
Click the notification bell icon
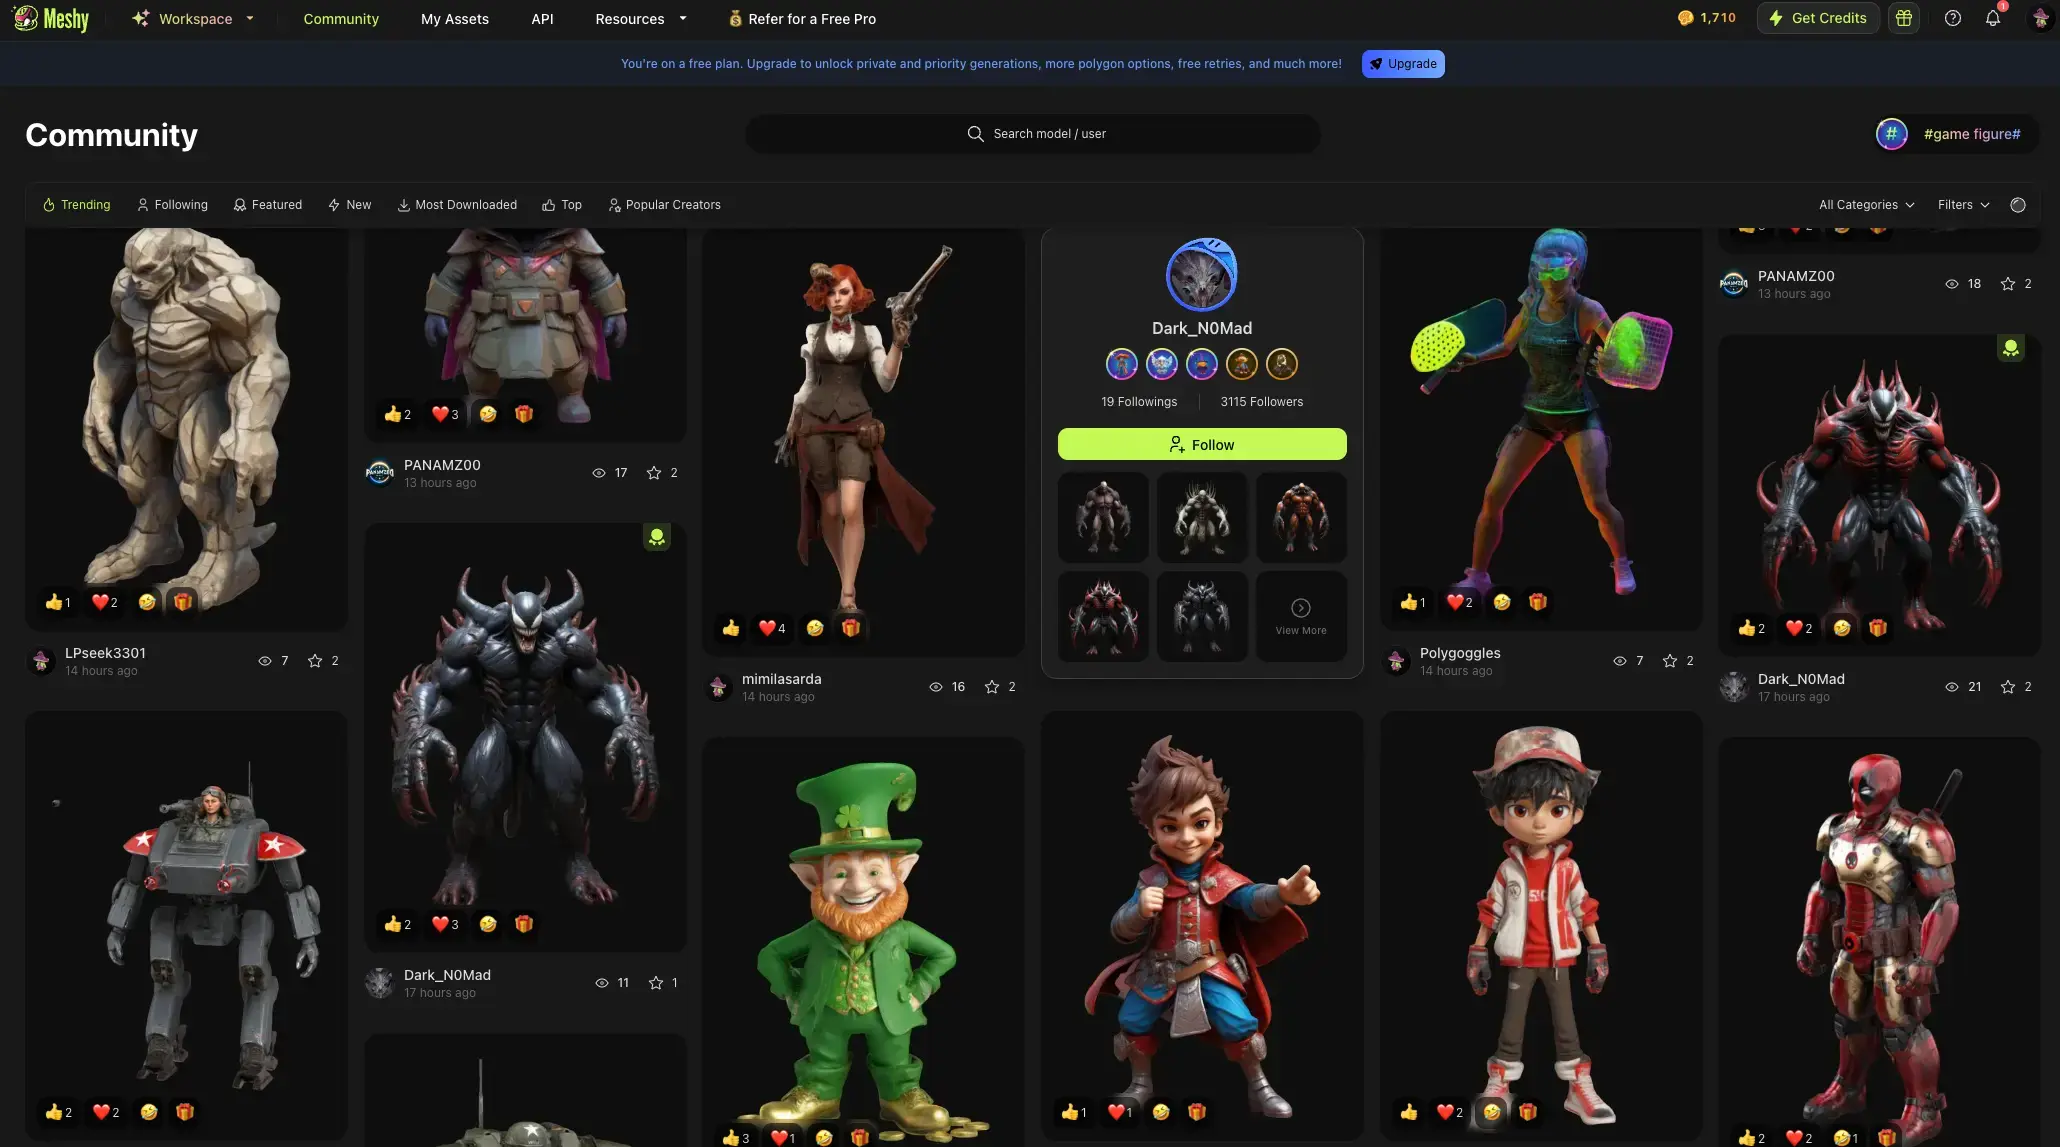1992,18
